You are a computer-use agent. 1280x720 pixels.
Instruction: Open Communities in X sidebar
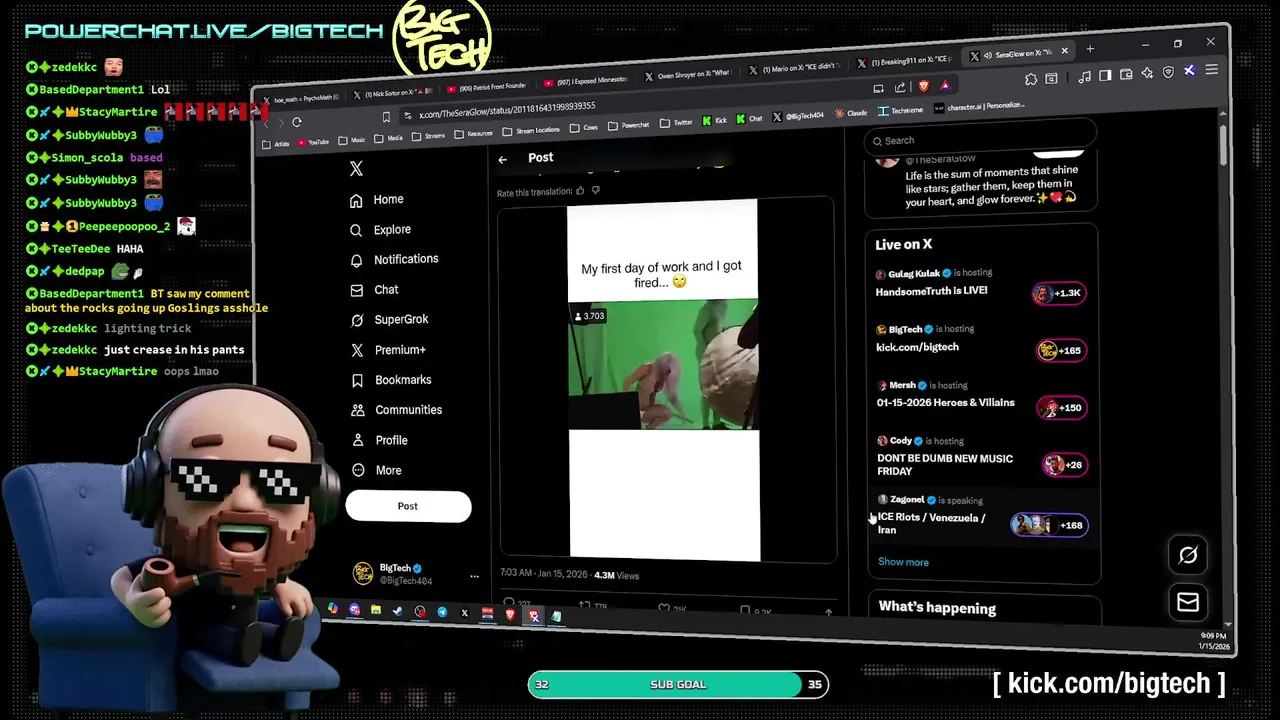(x=396, y=410)
